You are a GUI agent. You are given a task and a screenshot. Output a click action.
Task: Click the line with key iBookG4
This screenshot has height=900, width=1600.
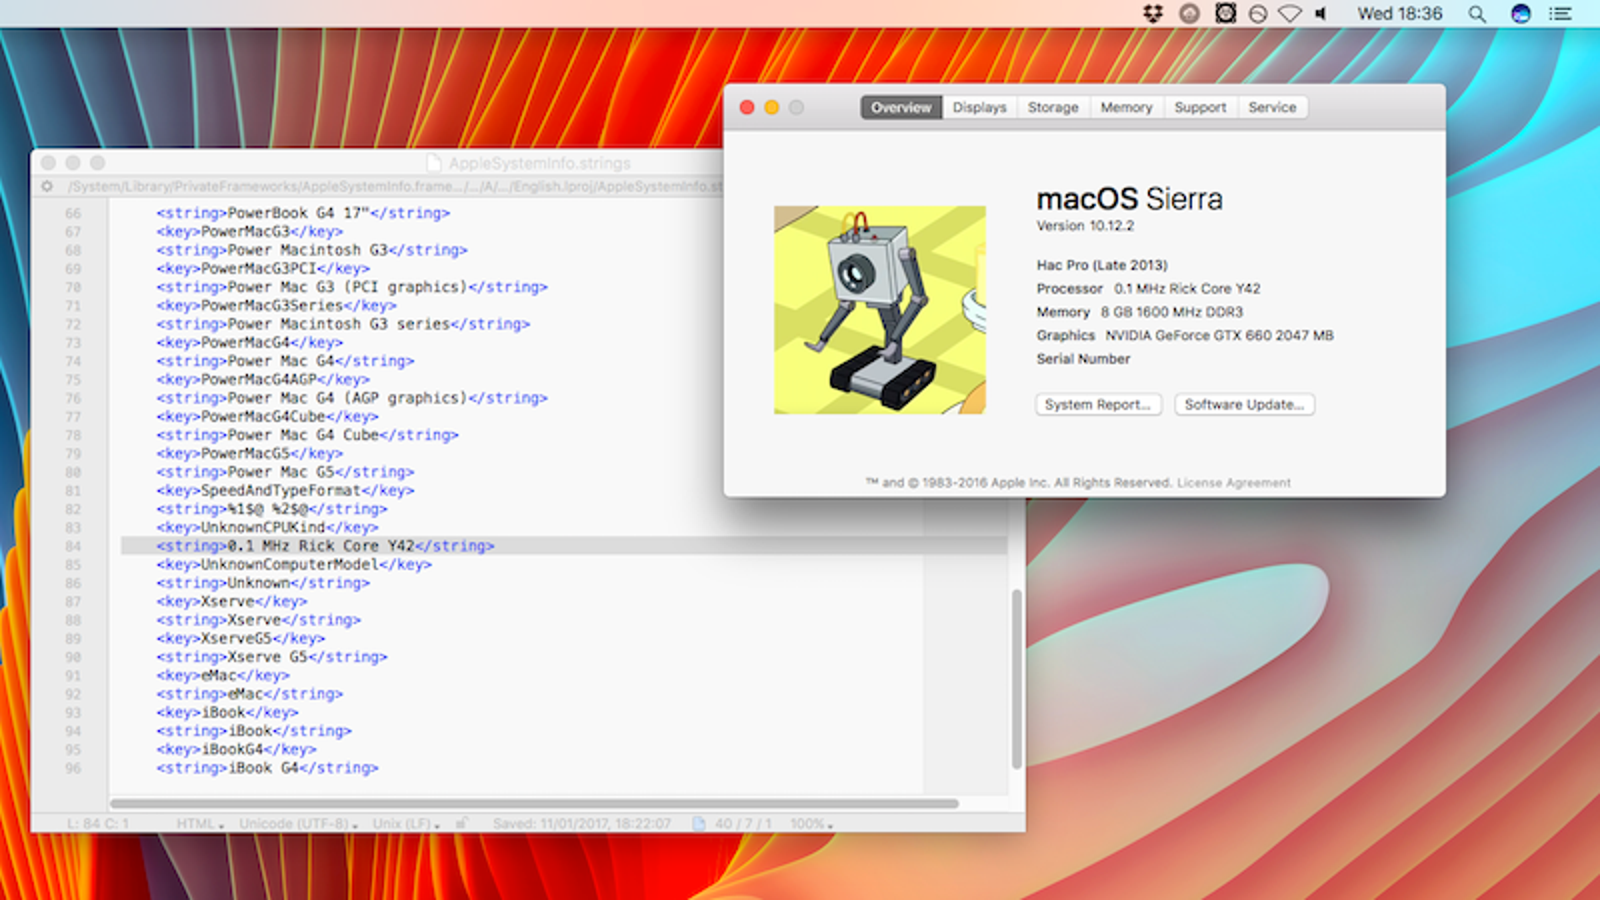pyautogui.click(x=236, y=749)
